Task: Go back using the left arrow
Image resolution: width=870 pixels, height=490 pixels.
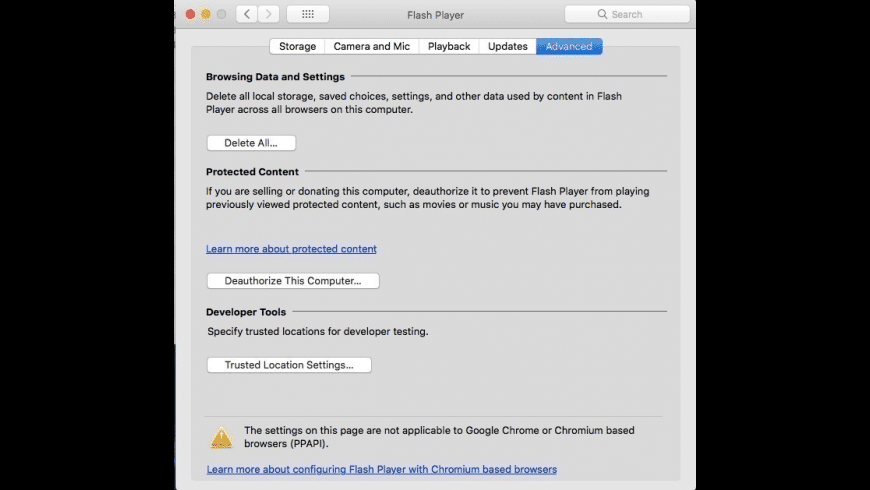Action: coord(247,14)
